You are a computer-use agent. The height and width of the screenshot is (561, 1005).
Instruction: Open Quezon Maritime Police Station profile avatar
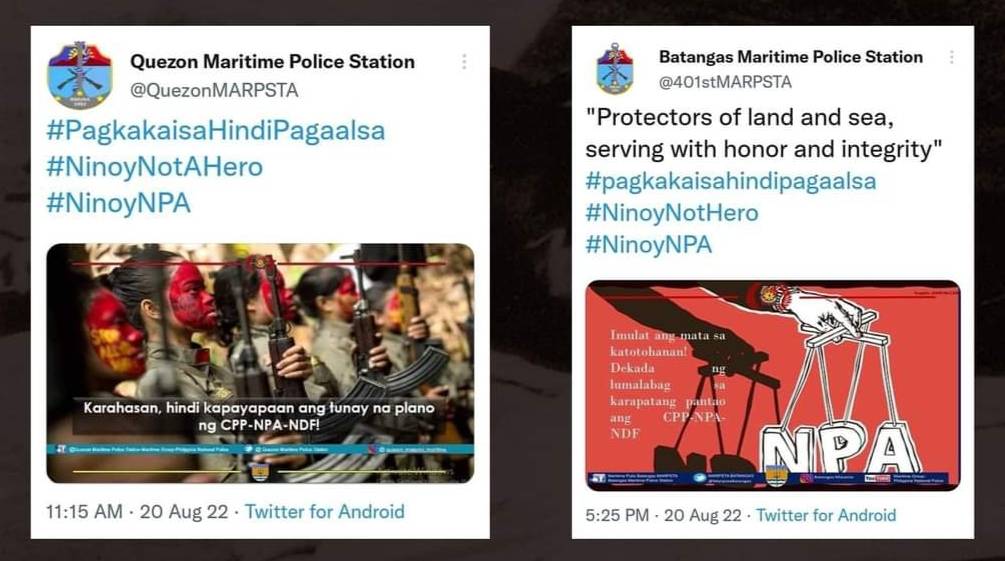point(79,75)
